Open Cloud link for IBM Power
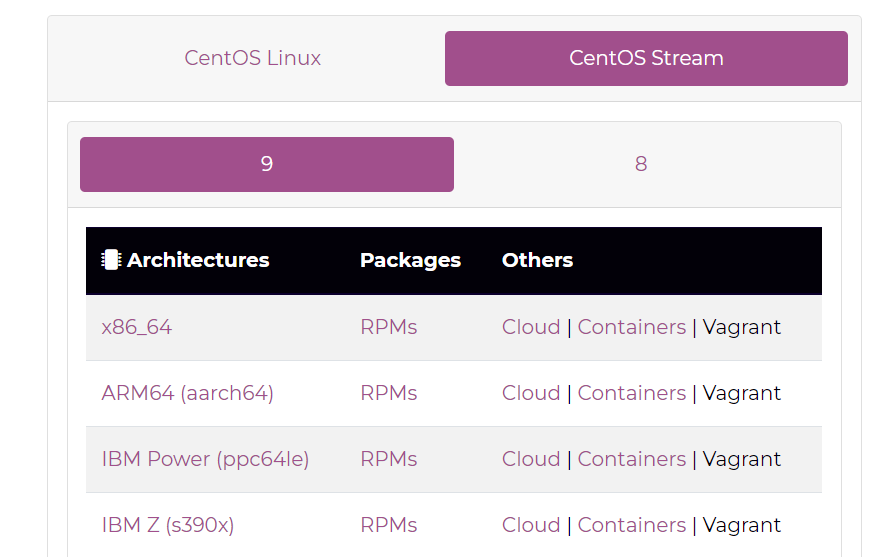The image size is (896, 557). point(531,459)
